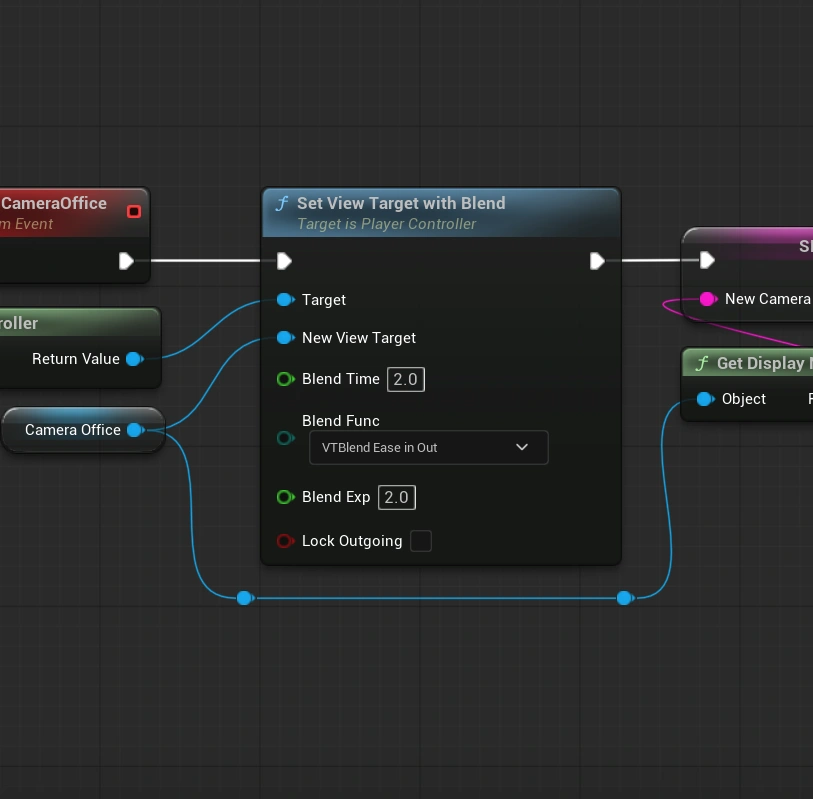Viewport: 813px width, 799px height.
Task: Click Set View Target execution output pin
Action: coord(597,261)
